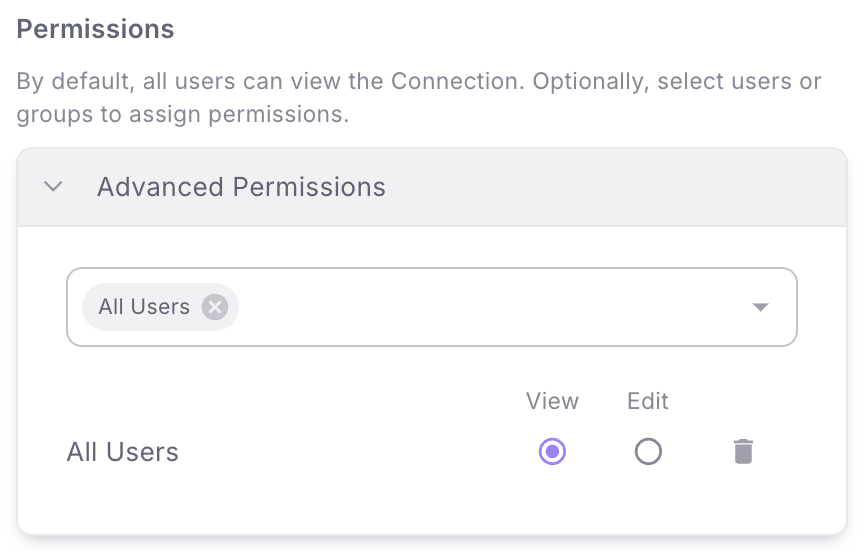The height and width of the screenshot is (552, 864).
Task: Click the View column header
Action: (552, 401)
